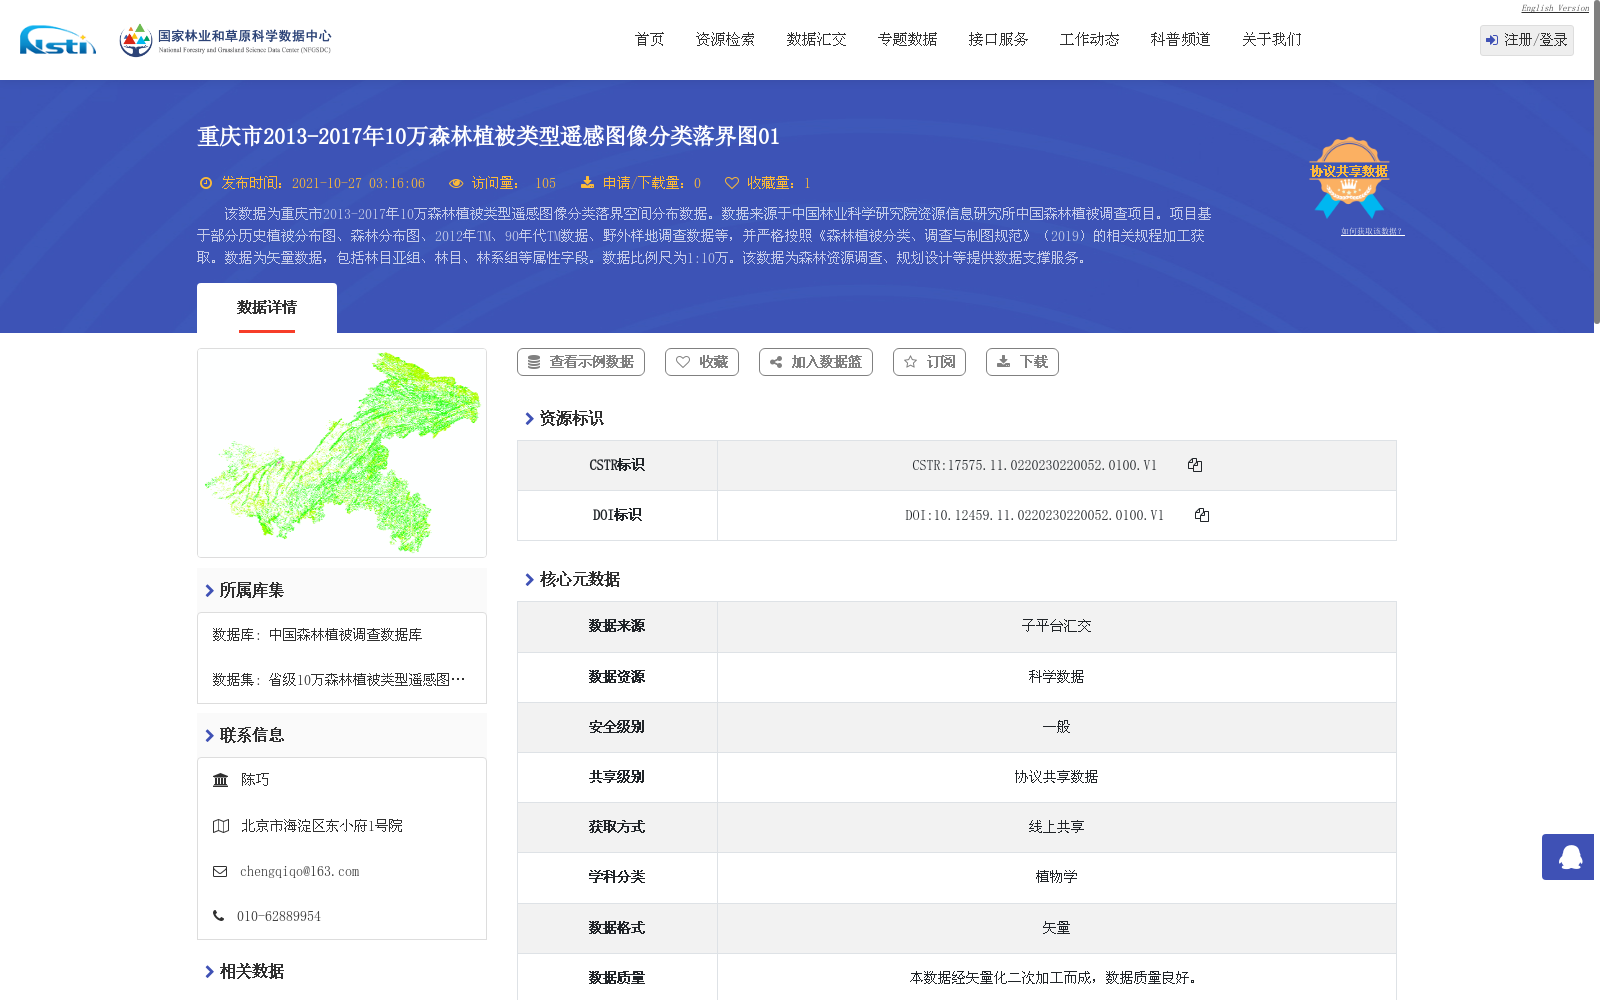Screen dimensions: 1600x1000
Task: Click the 科学数据 data resource value
Action: click(1056, 677)
